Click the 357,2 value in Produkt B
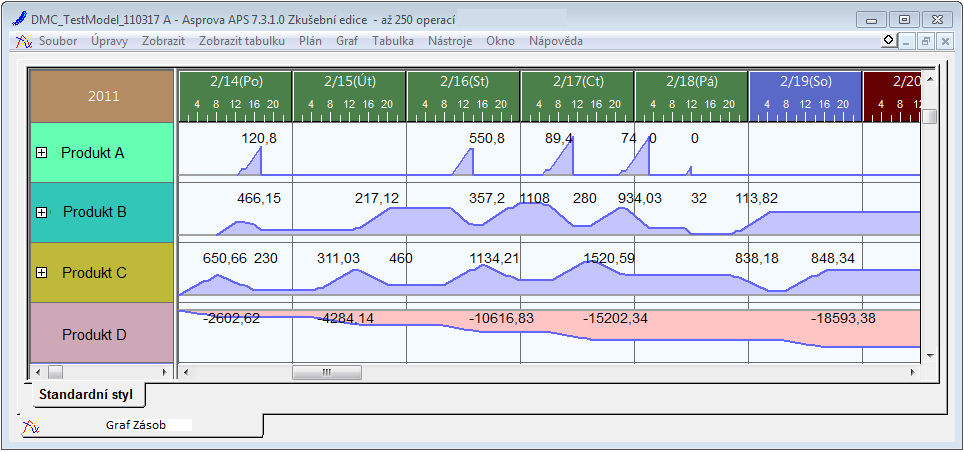Screen dimensions: 964x452 (x=487, y=199)
